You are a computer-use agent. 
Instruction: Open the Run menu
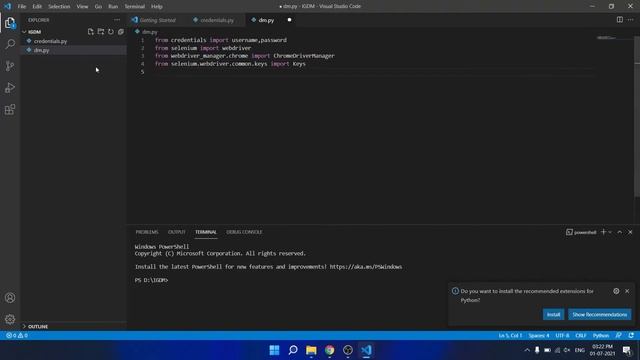tap(113, 6)
